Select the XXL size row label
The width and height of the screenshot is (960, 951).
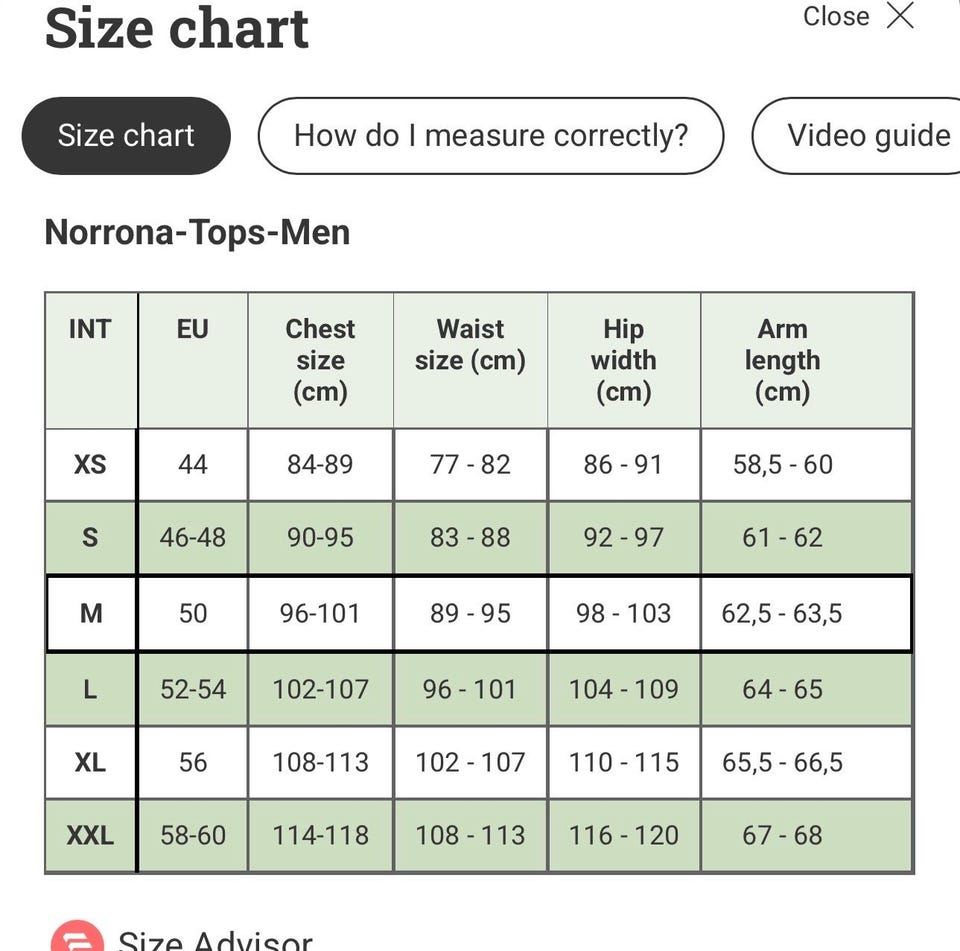90,835
